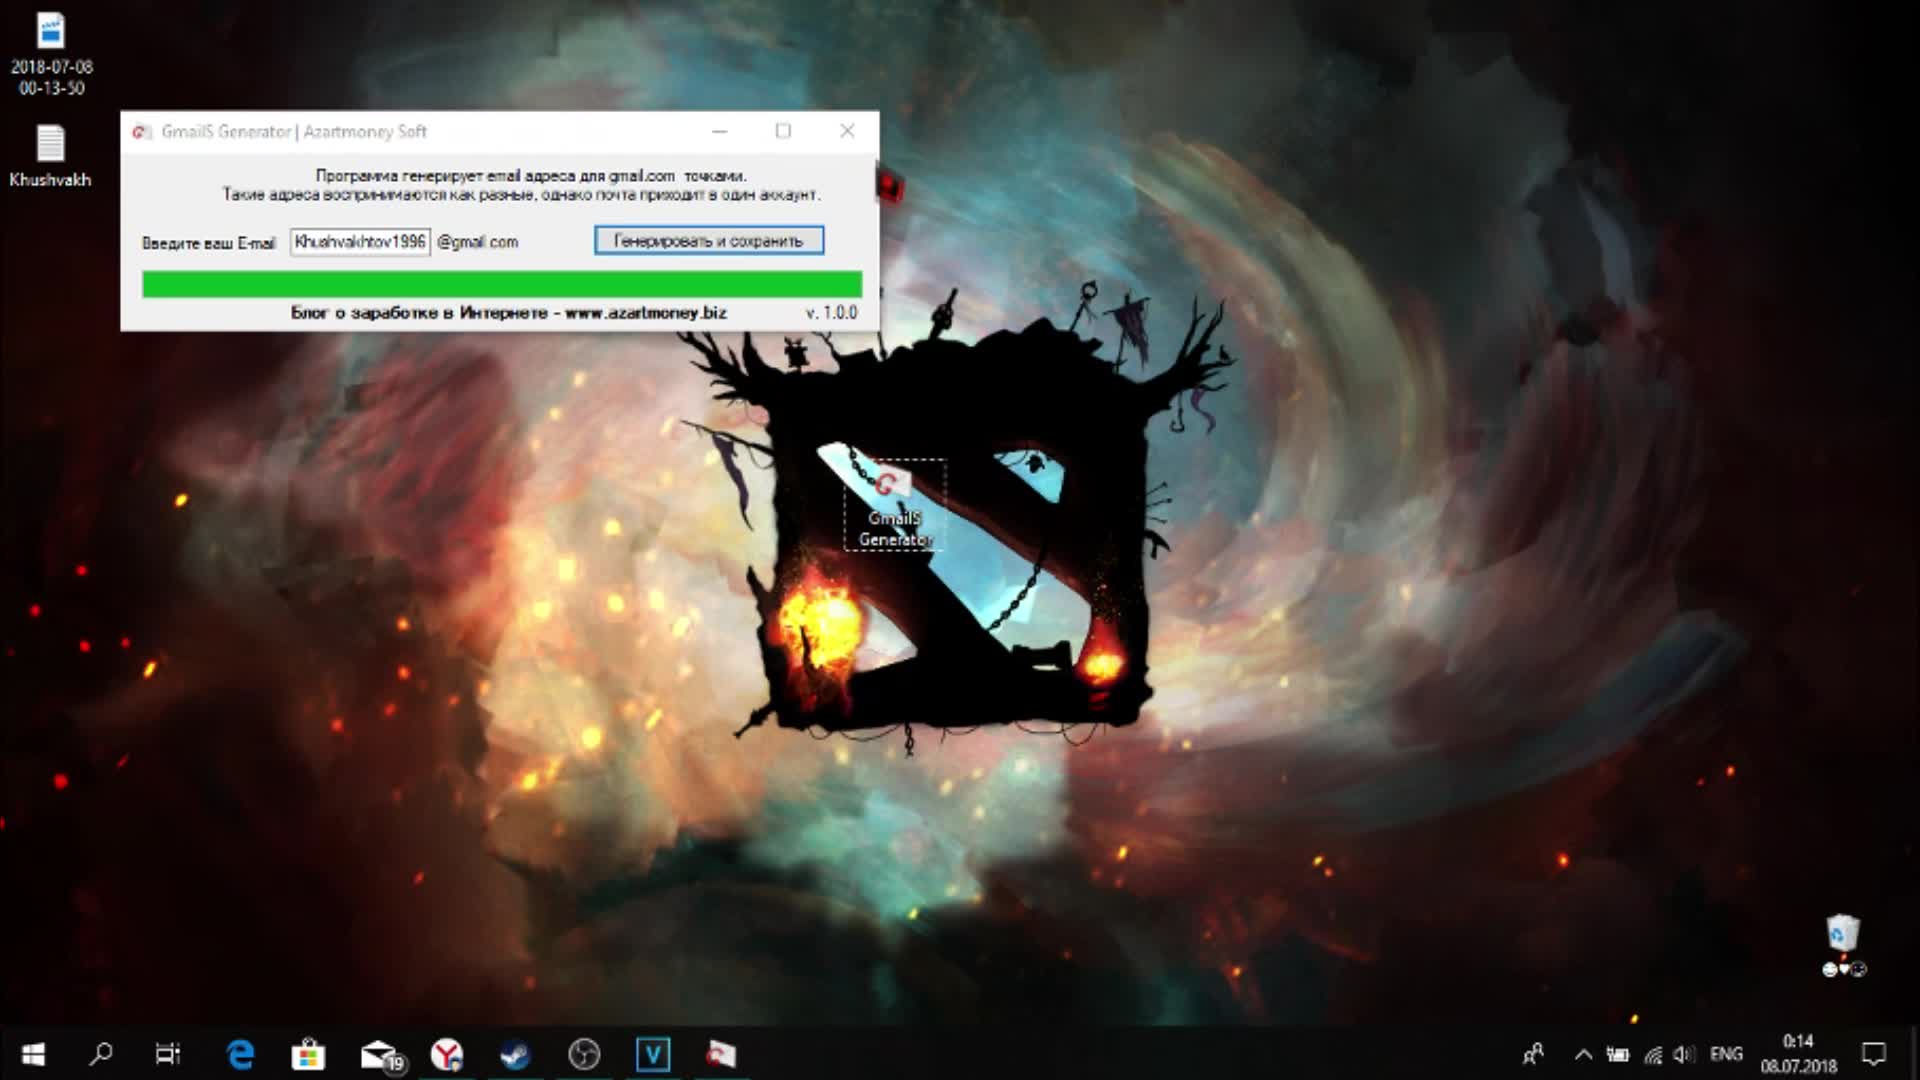1920x1080 pixels.
Task: Open Yandex Browser from the taskbar
Action: click(x=447, y=1054)
